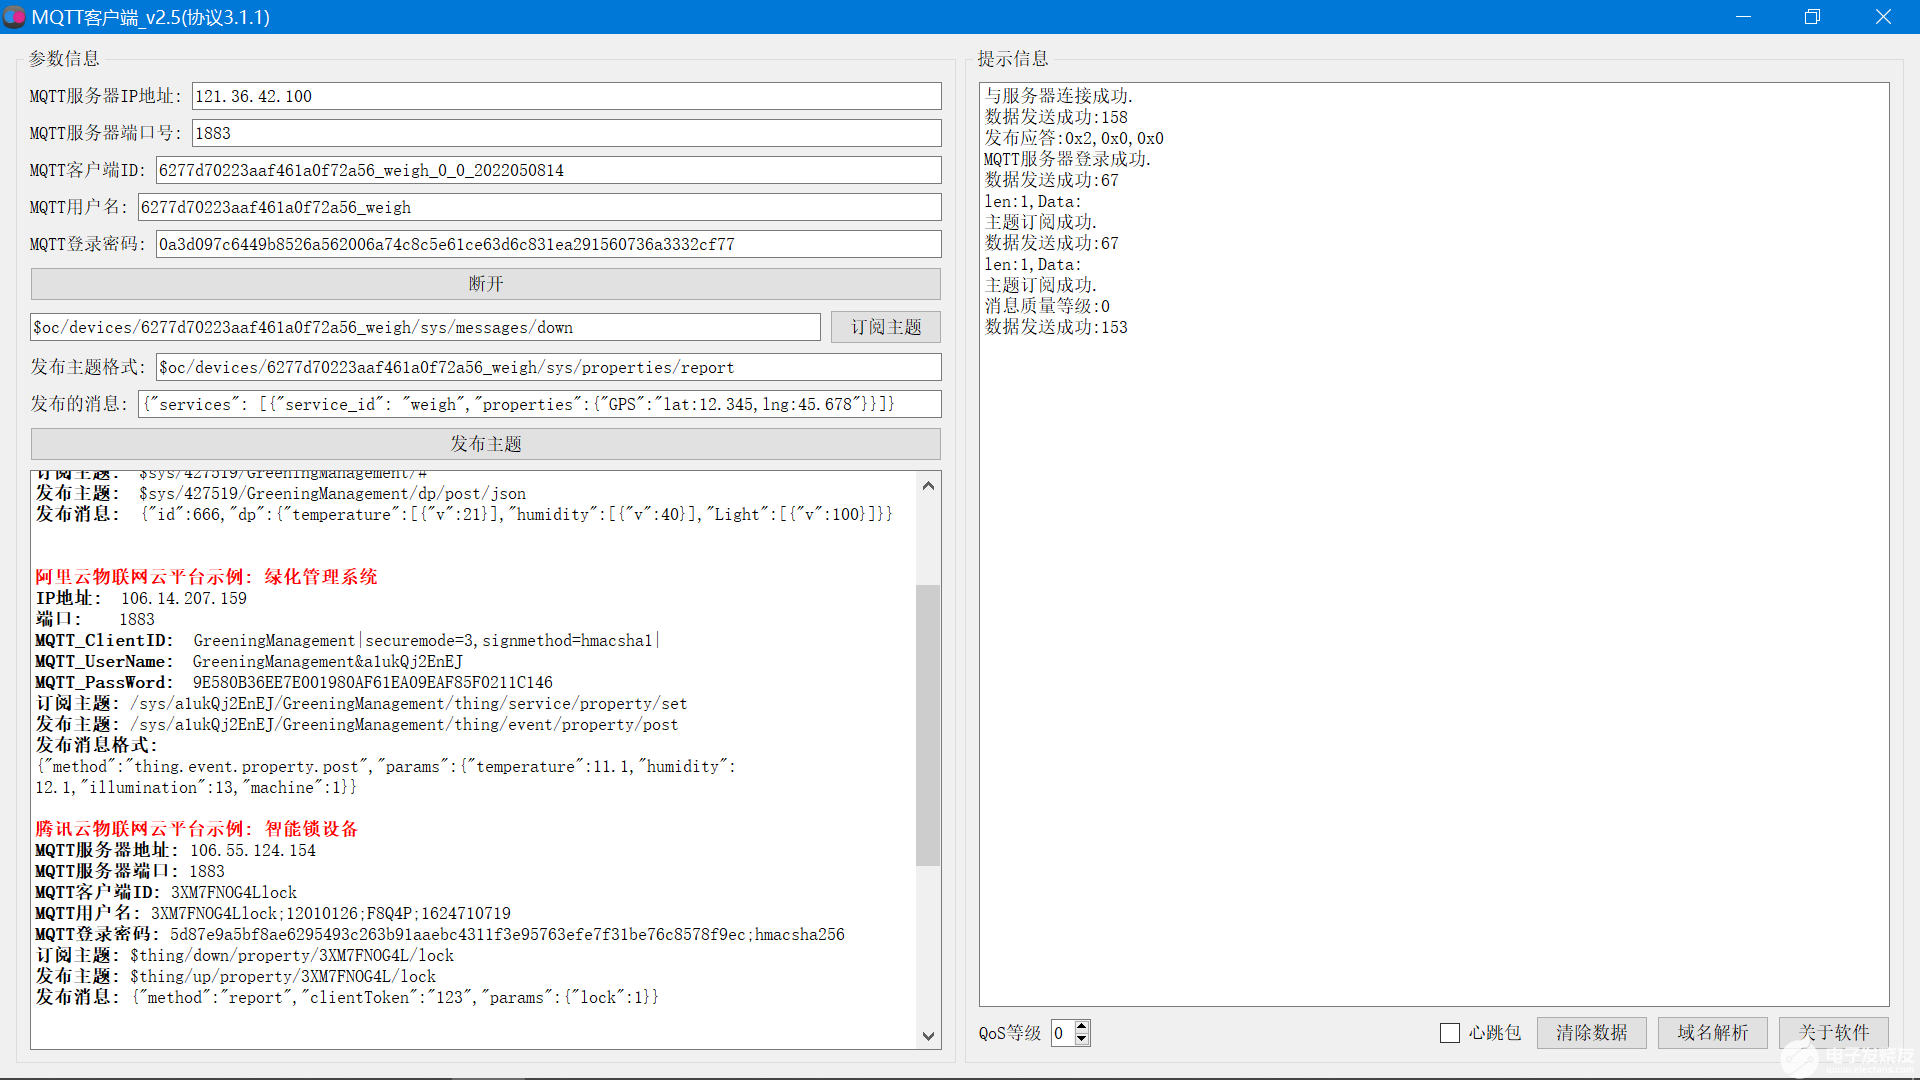
Task: Decrease QoS level with down arrow
Action: pos(1082,1040)
